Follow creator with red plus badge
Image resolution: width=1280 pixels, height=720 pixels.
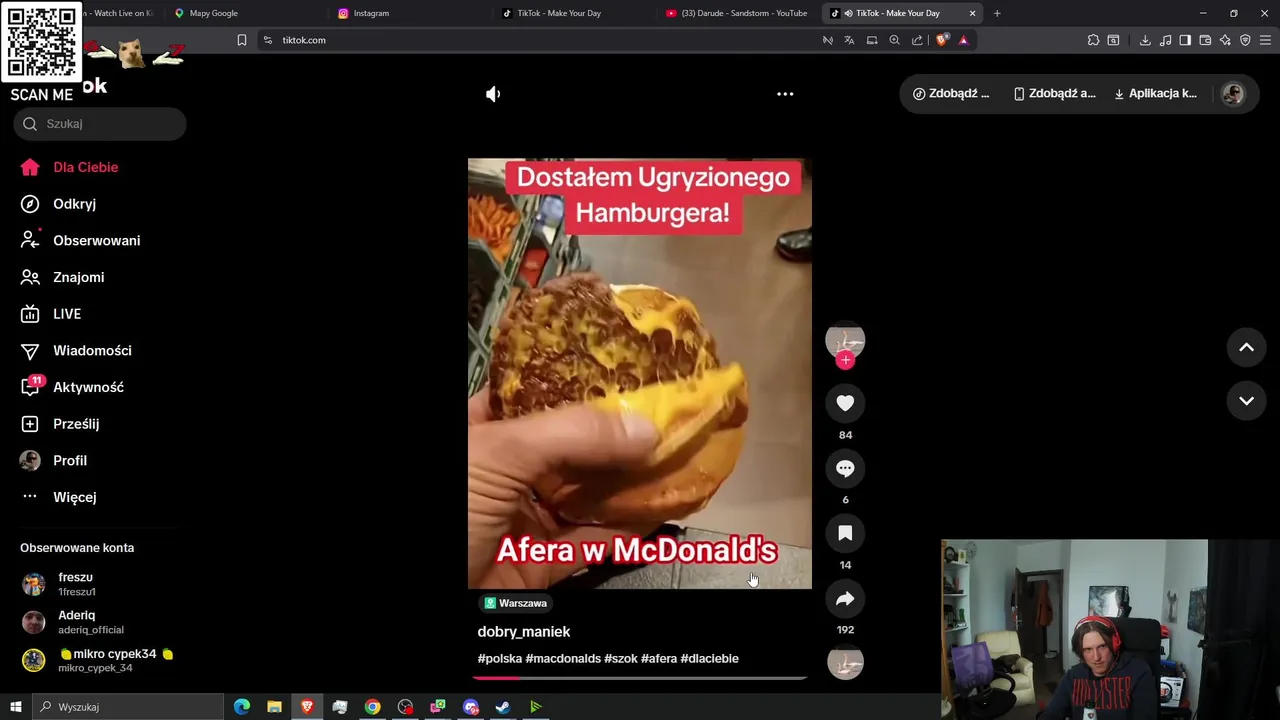click(845, 360)
